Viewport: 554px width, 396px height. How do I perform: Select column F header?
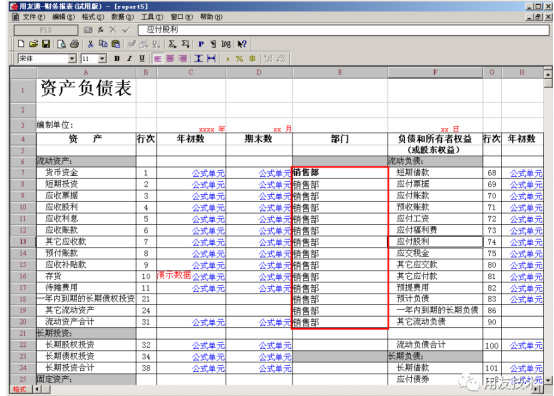pos(435,72)
